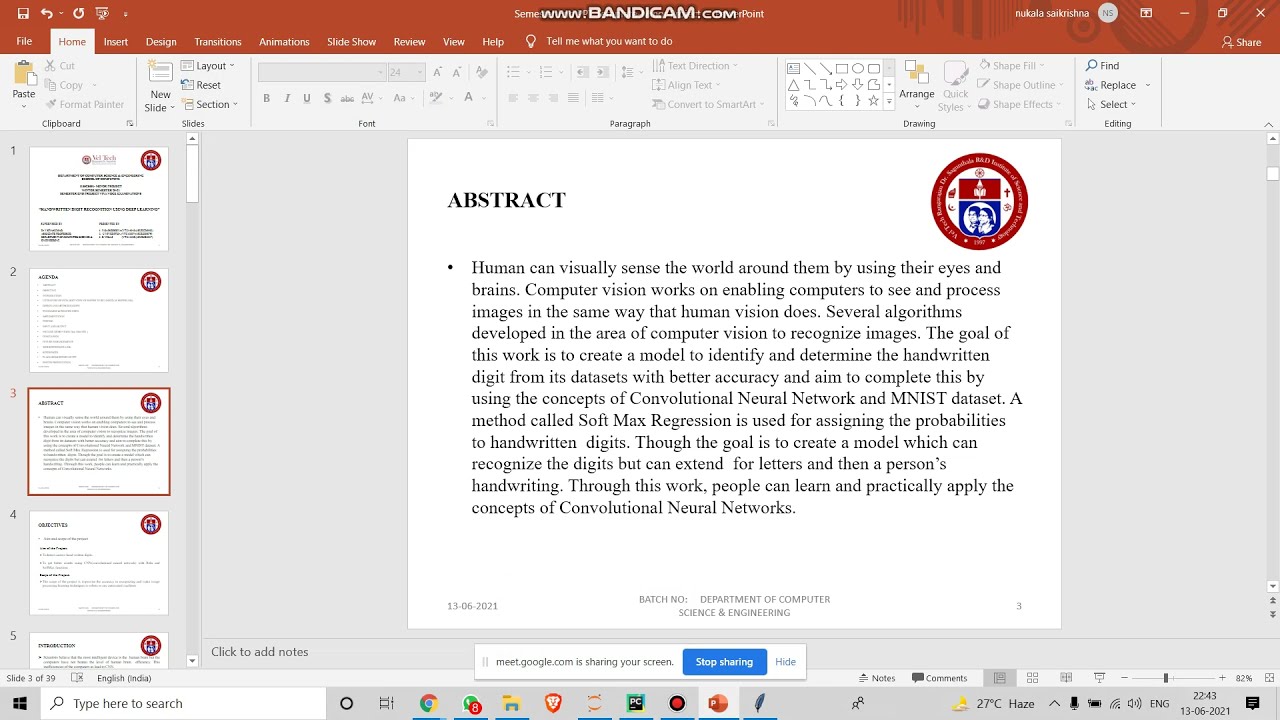1280x720 pixels.
Task: Pick the oval shape in shapes gallery
Action: (x=858, y=68)
